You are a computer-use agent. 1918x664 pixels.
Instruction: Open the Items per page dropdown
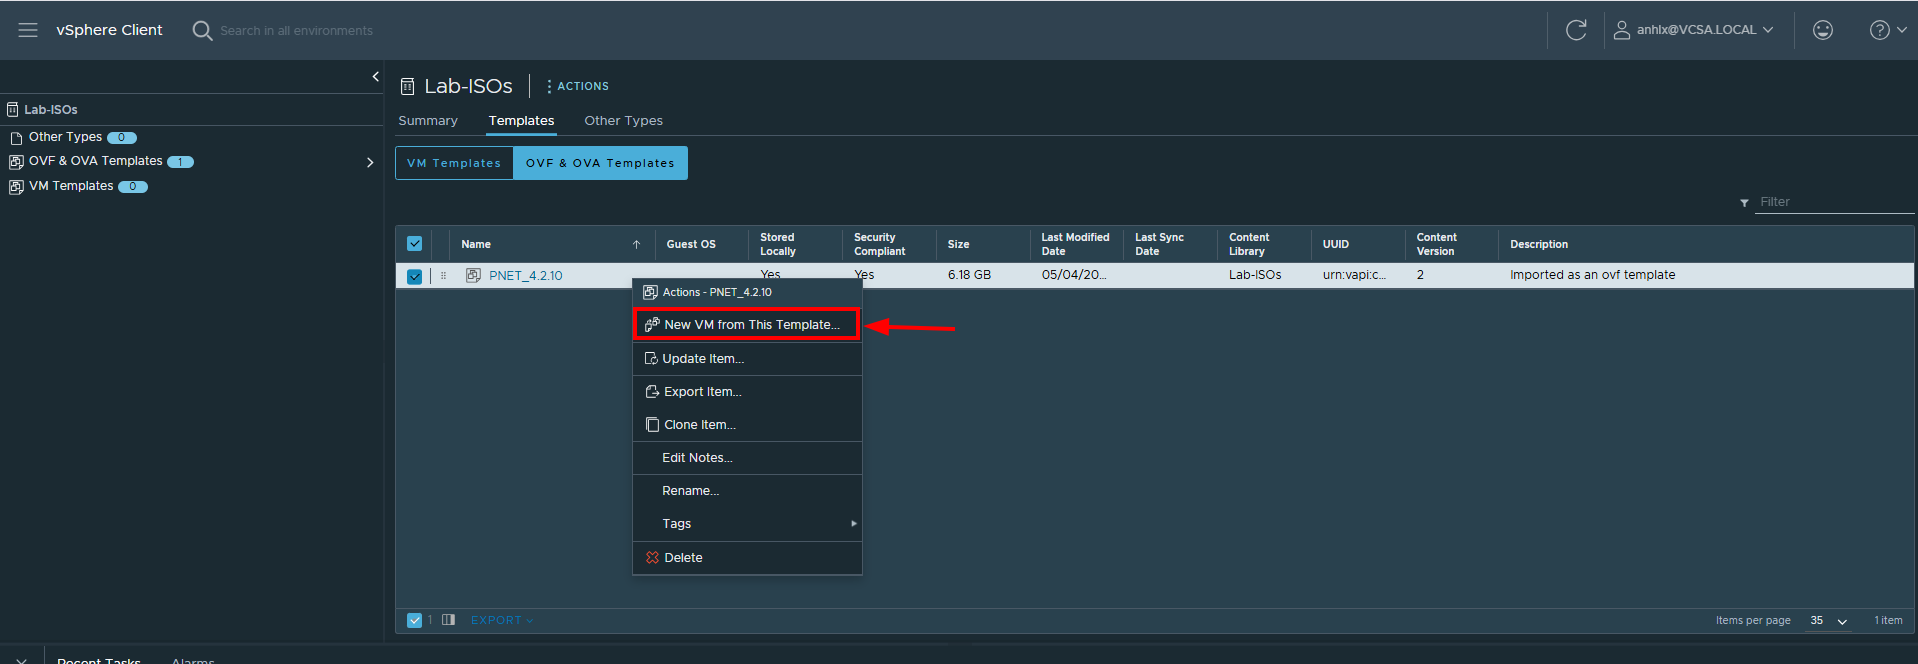click(x=1828, y=621)
